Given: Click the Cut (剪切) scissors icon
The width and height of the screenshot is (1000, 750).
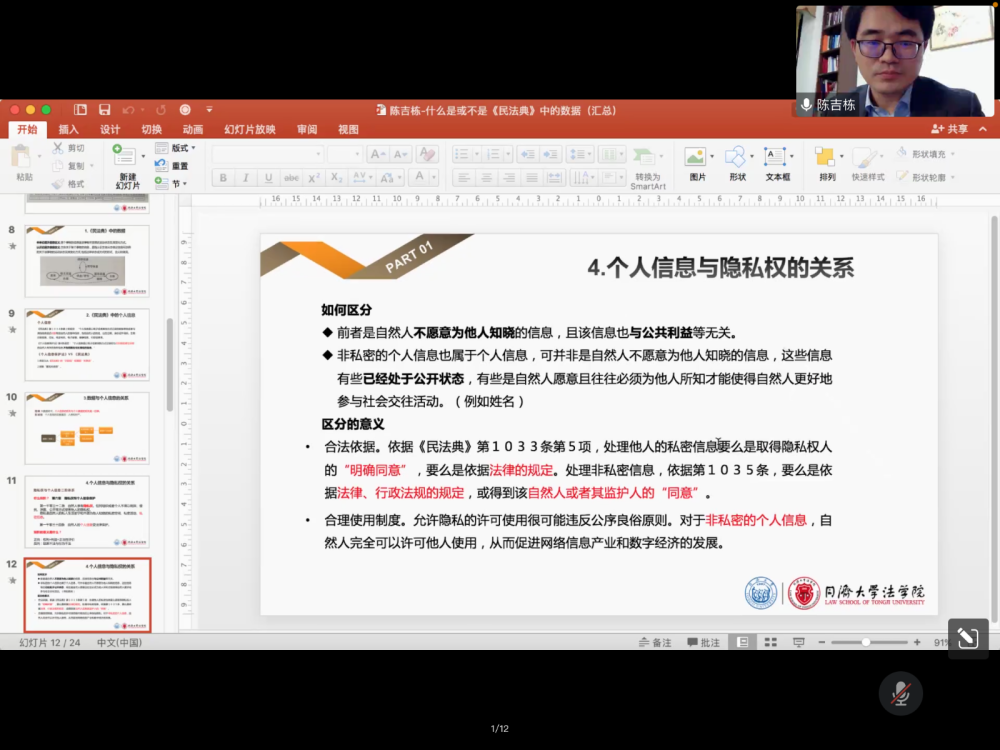Looking at the screenshot, I should point(58,148).
